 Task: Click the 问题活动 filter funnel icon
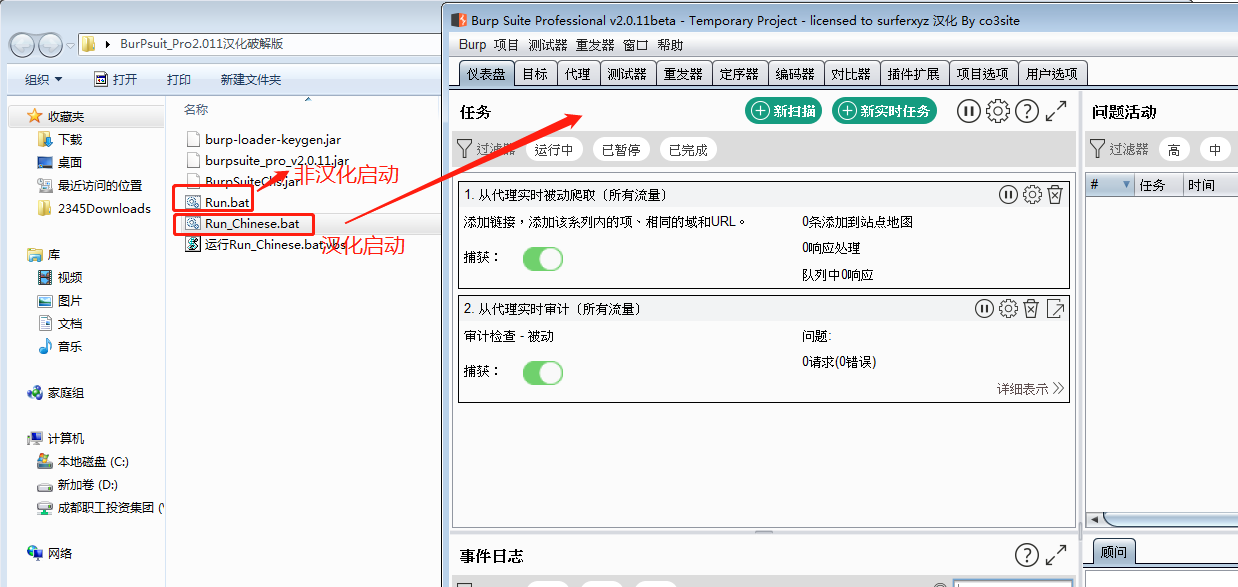tap(1097, 149)
